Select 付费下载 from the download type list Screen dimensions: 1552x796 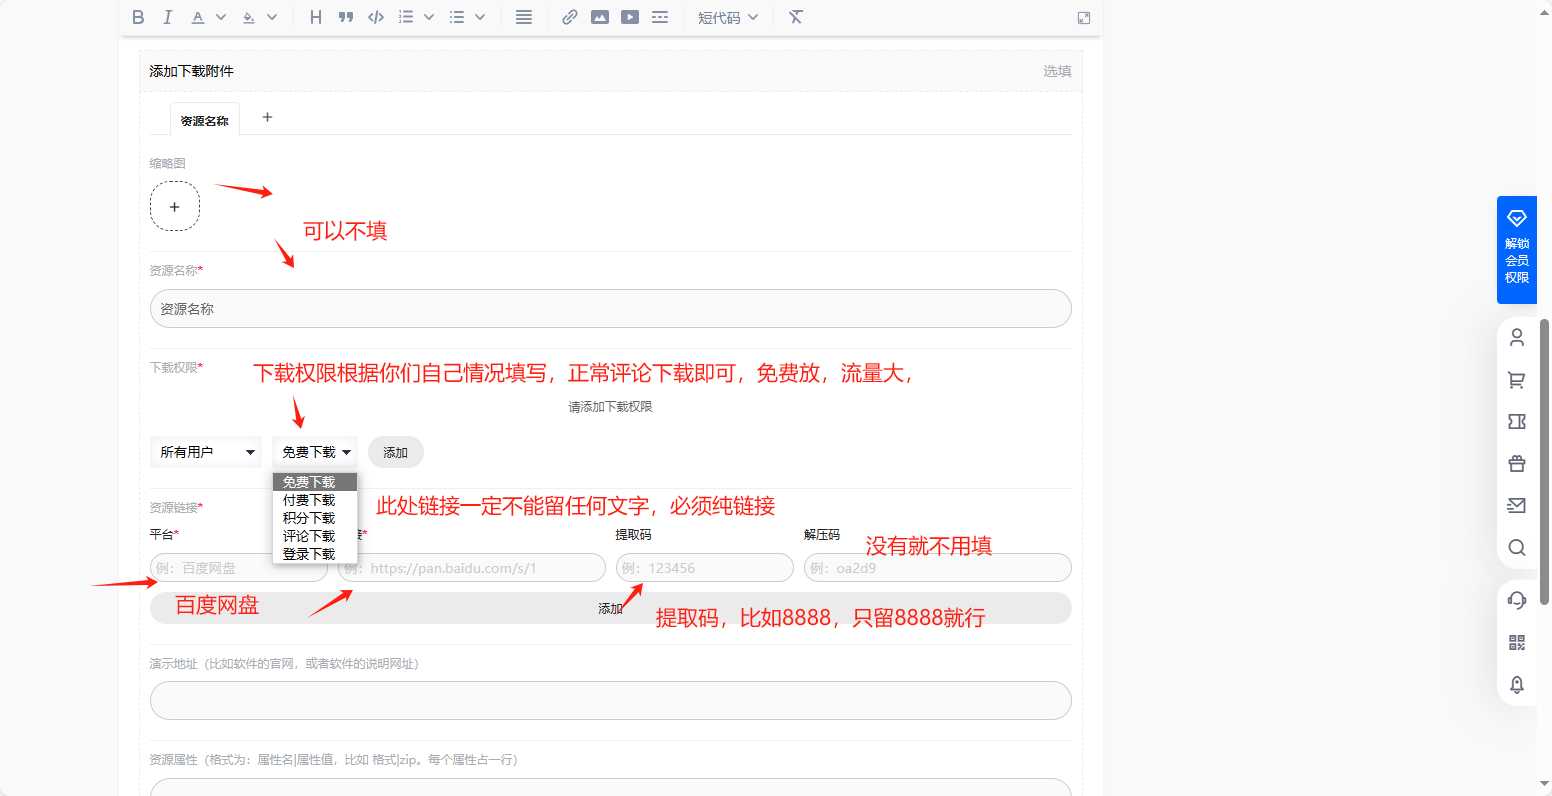308,499
